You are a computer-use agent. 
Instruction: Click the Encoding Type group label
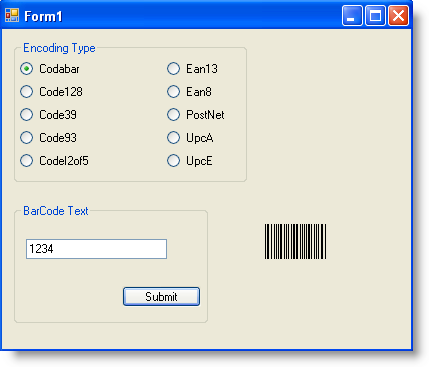59,48
